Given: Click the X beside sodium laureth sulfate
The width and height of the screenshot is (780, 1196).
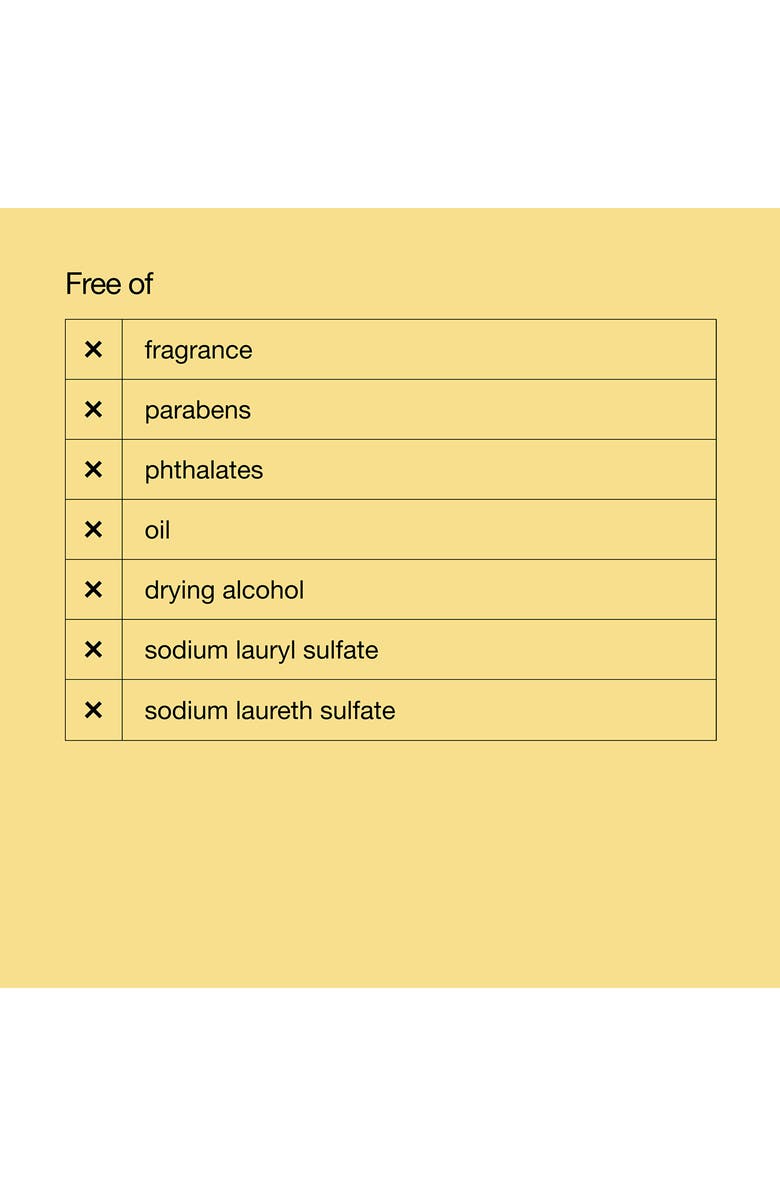Looking at the screenshot, I should pyautogui.click(x=93, y=710).
